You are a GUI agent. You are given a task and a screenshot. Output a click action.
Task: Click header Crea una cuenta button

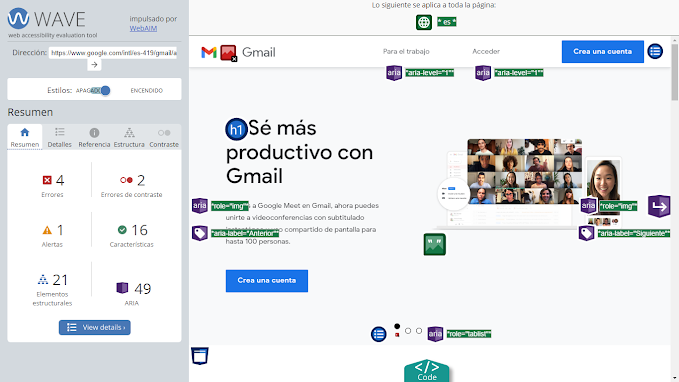click(x=602, y=52)
